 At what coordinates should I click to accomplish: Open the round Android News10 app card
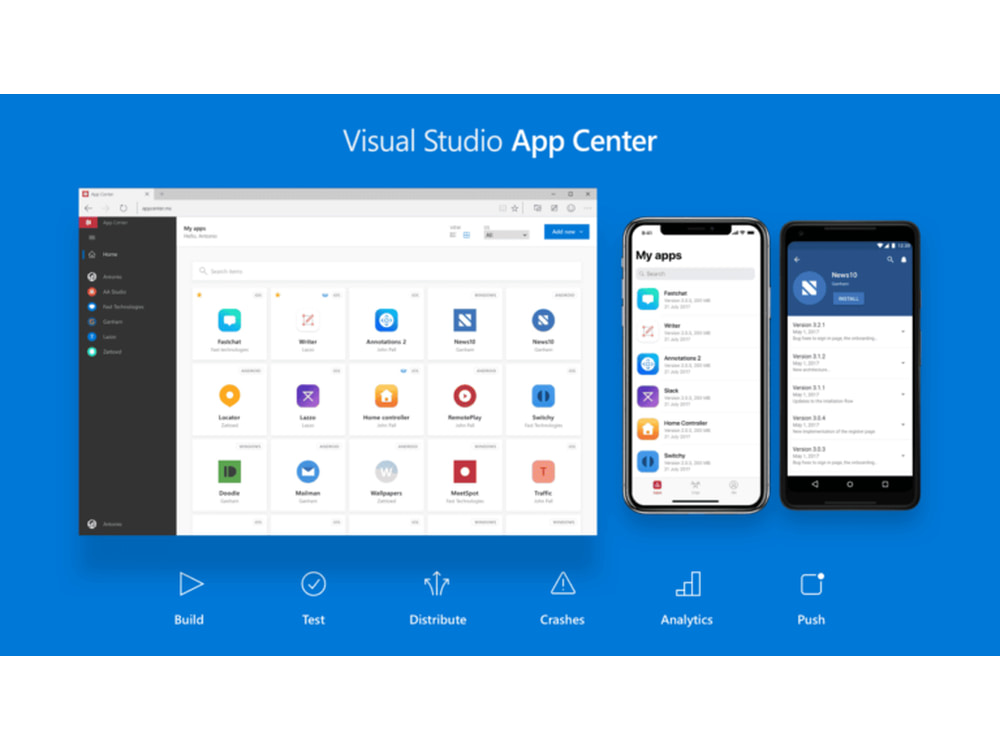(543, 324)
